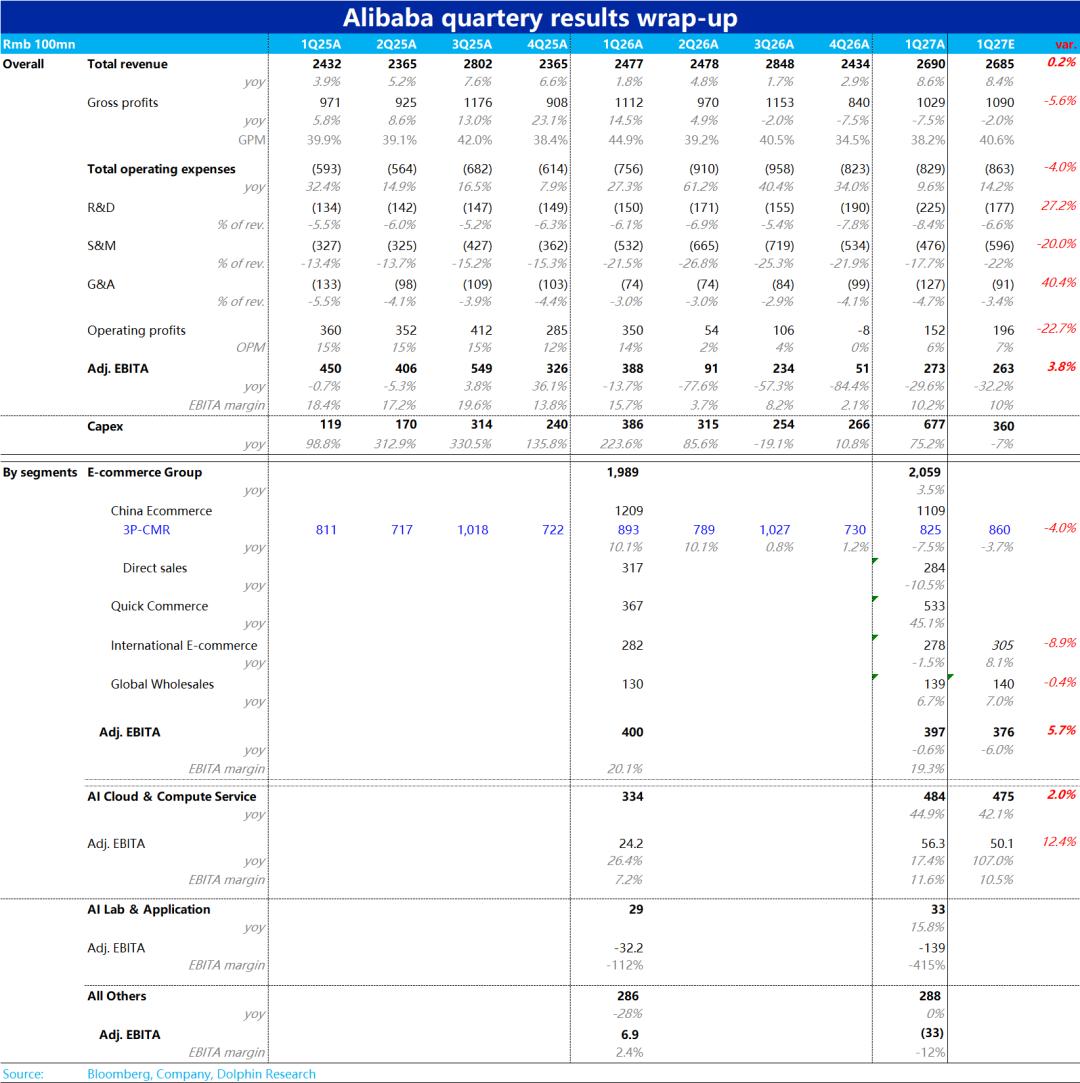
Task: Click Quick Commerce value 533
Action: tap(934, 606)
